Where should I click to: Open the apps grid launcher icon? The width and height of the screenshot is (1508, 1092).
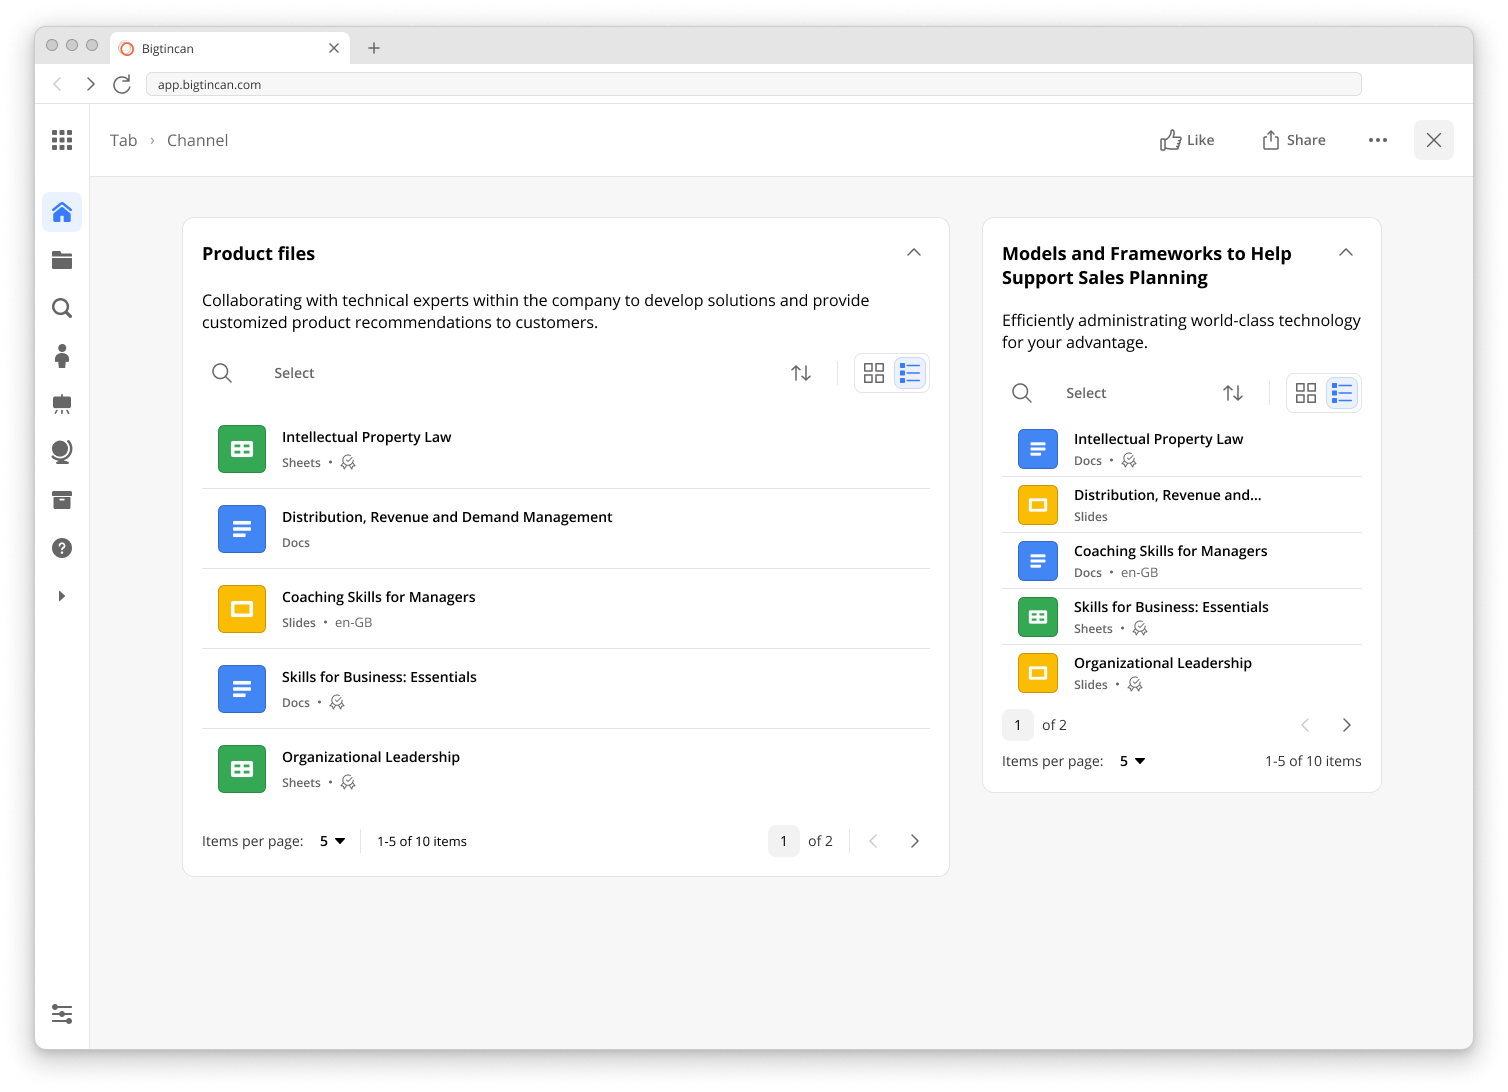62,140
